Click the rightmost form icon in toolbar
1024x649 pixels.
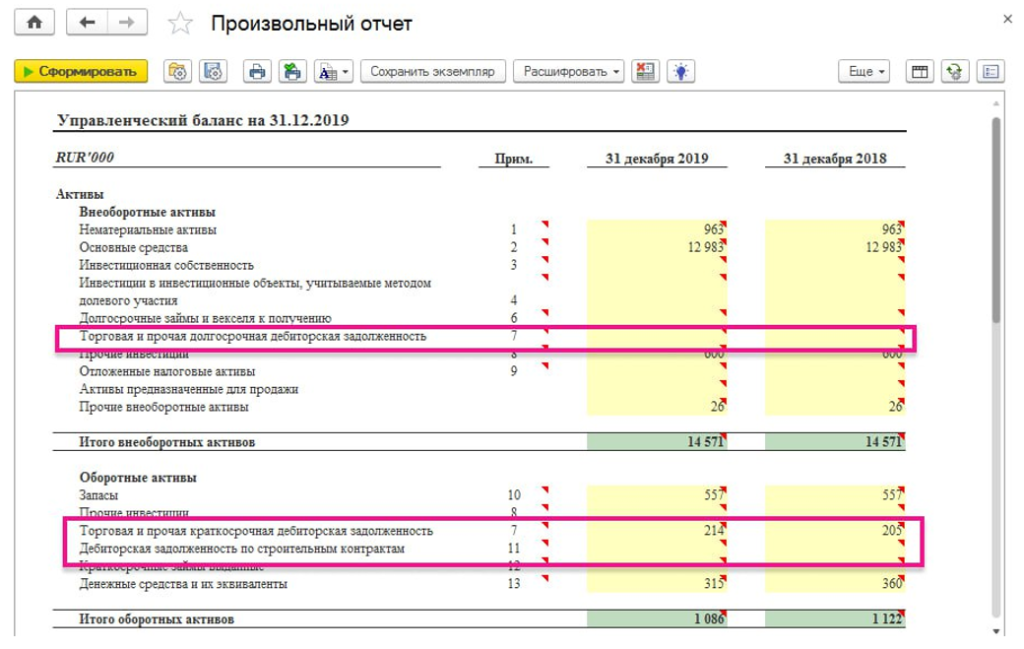point(990,72)
